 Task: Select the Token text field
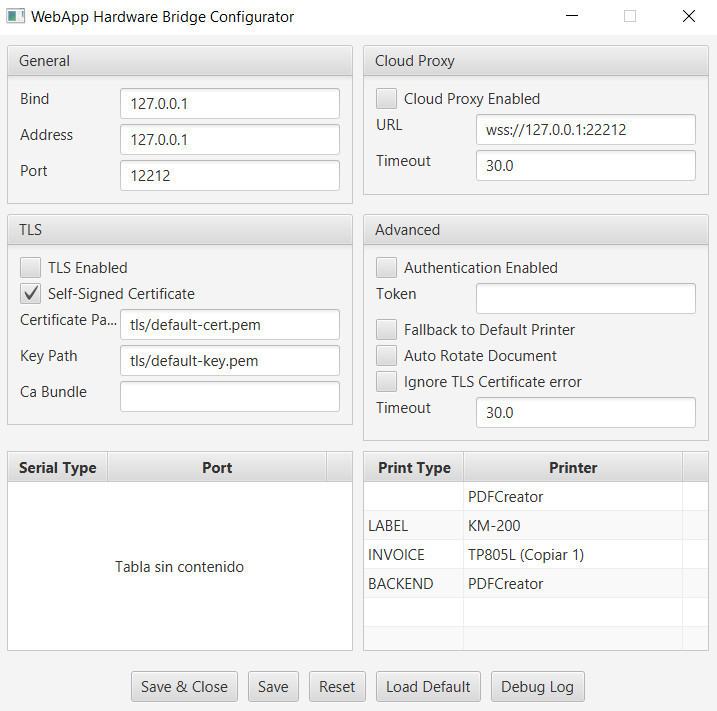[585, 299]
